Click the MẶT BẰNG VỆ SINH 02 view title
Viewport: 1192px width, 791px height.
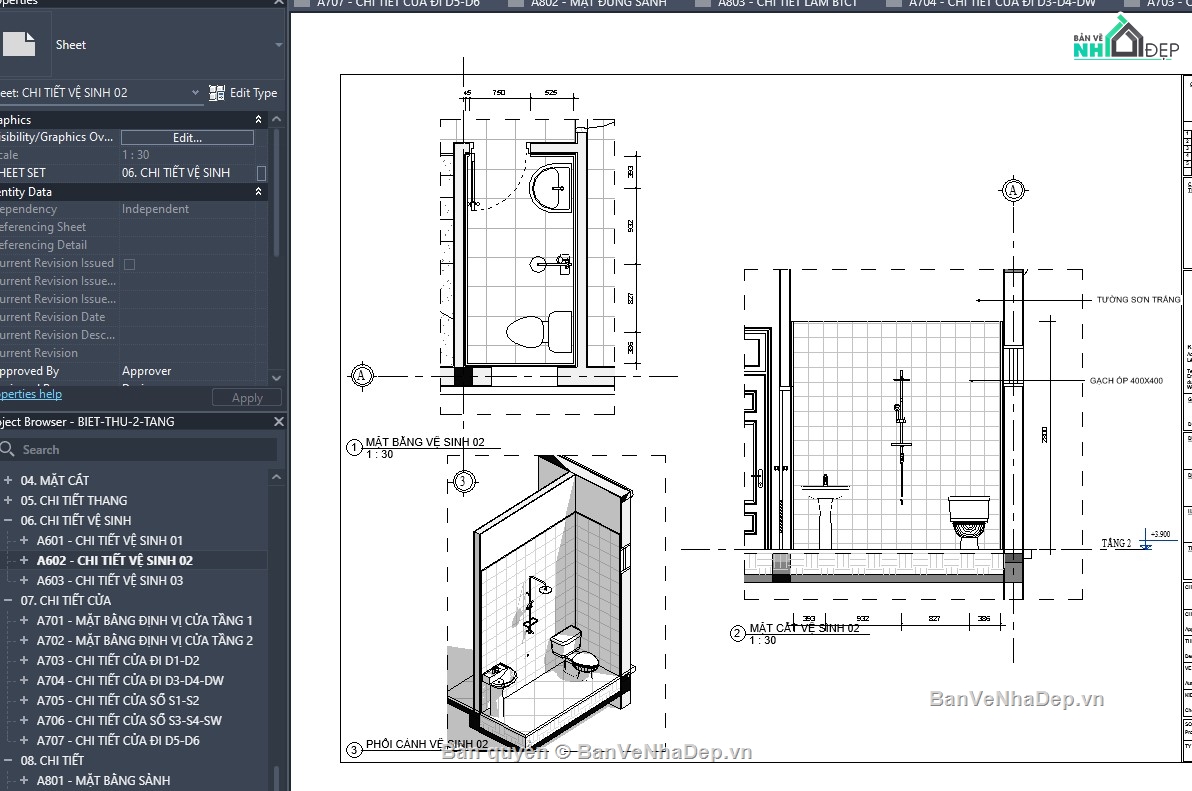425,441
